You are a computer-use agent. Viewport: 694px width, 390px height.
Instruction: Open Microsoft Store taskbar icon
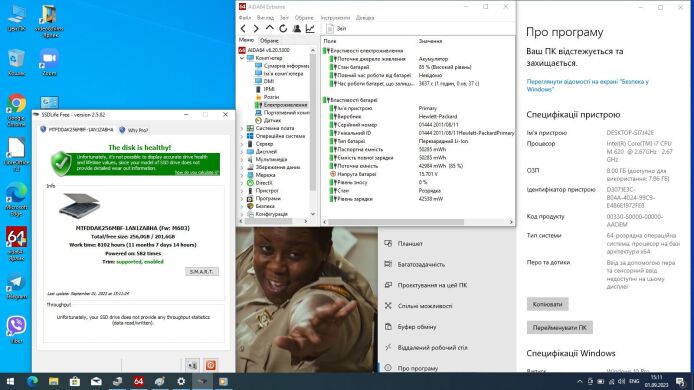click(75, 381)
